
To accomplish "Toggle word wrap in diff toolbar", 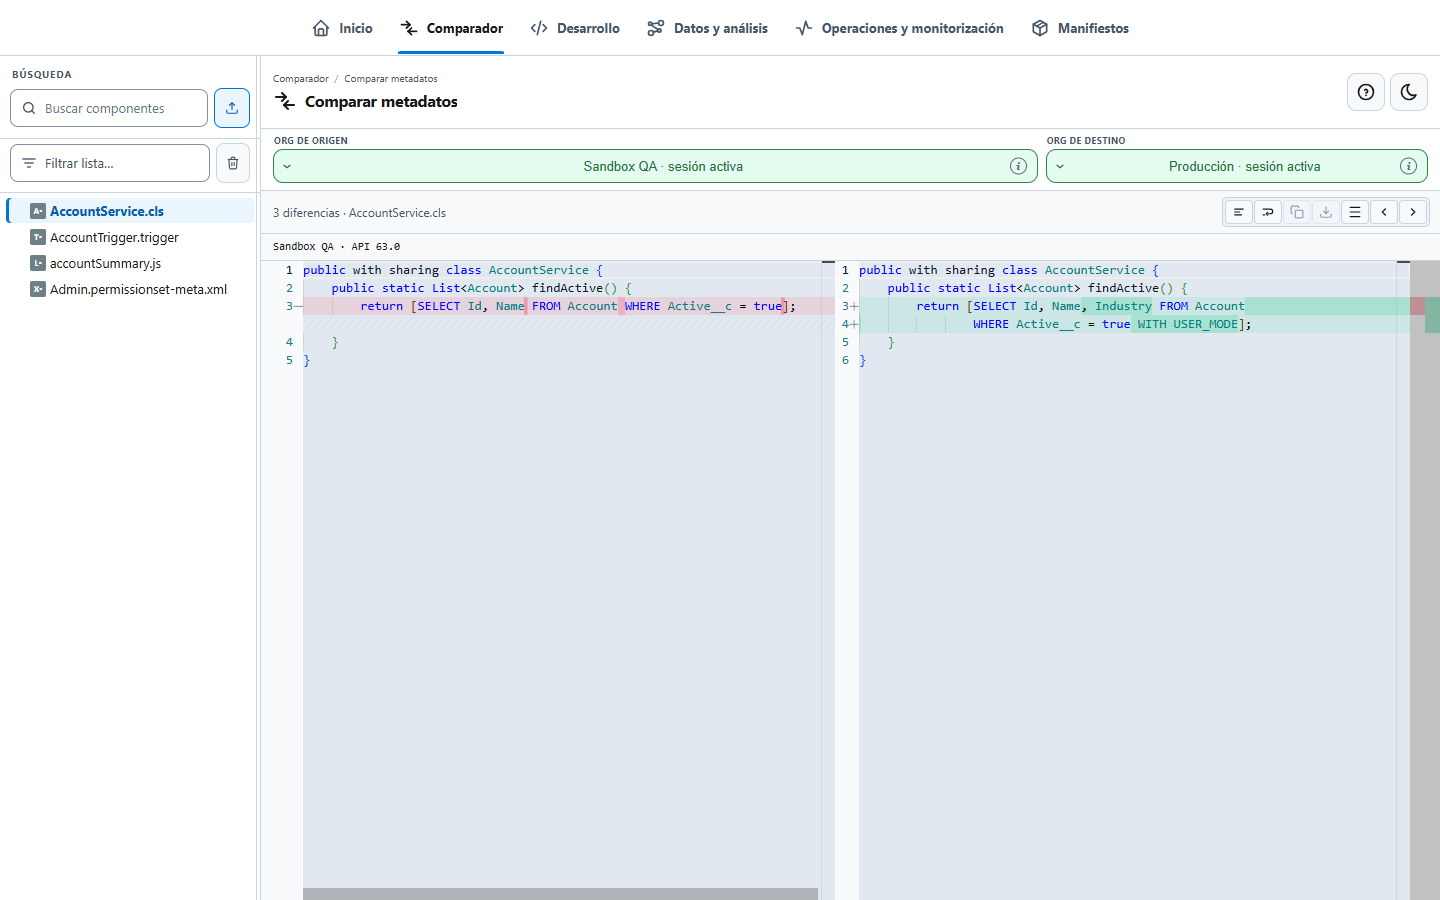I will [x=1268, y=212].
